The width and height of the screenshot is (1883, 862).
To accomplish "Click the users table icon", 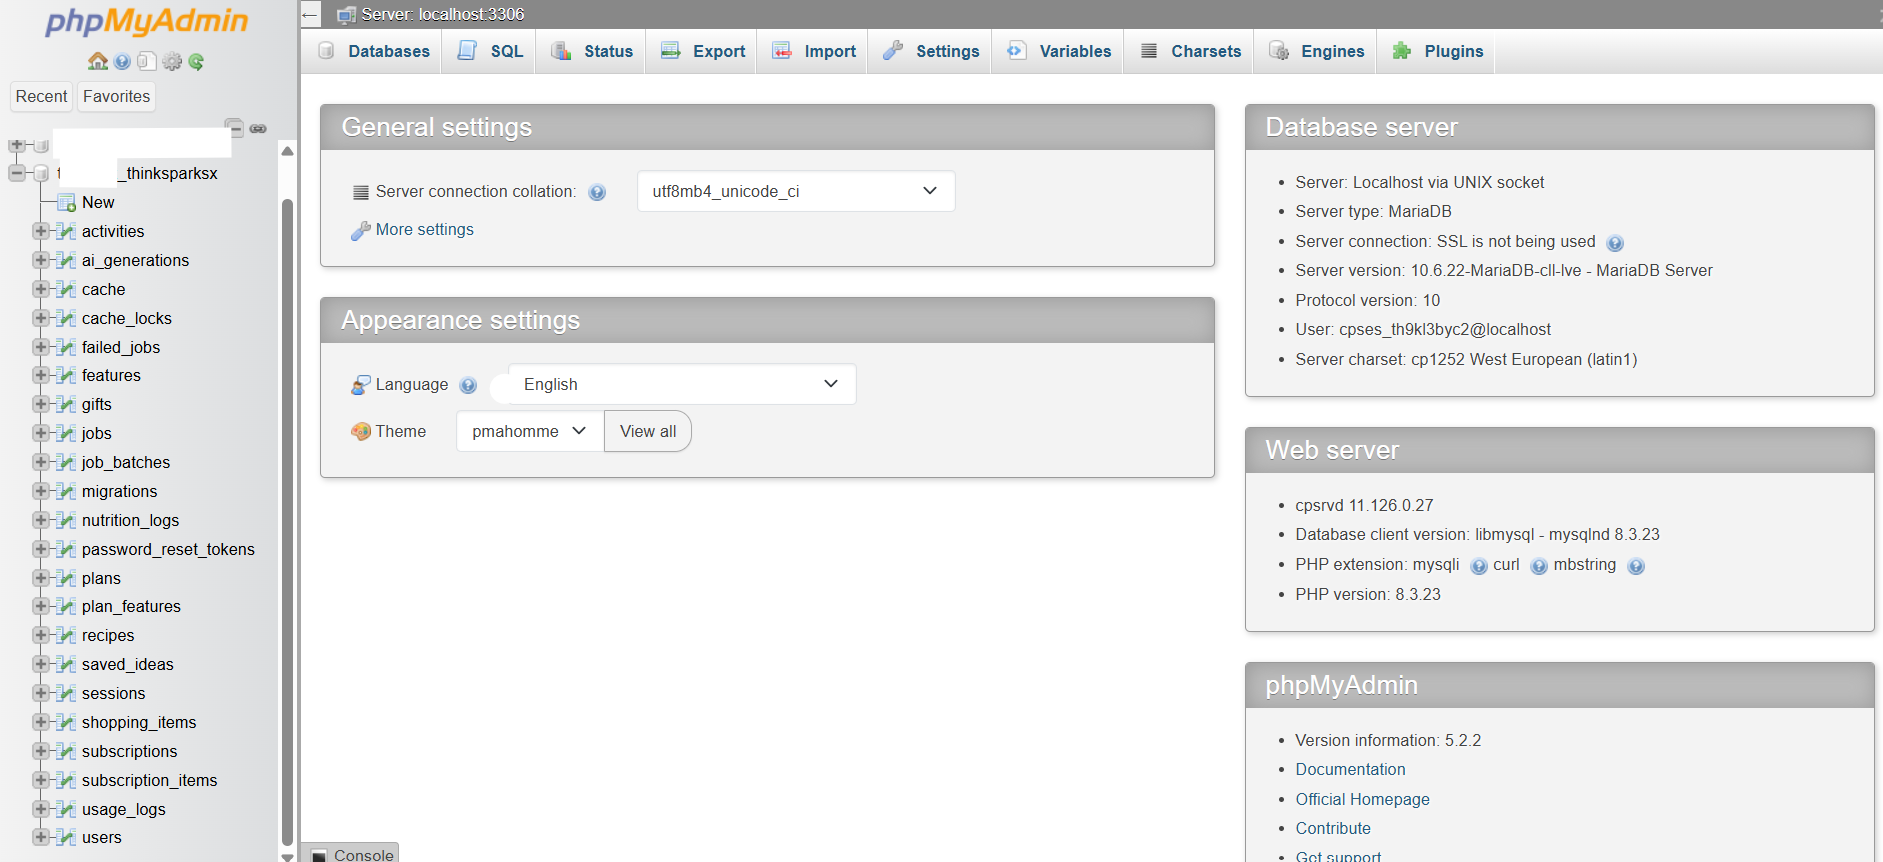I will point(67,838).
